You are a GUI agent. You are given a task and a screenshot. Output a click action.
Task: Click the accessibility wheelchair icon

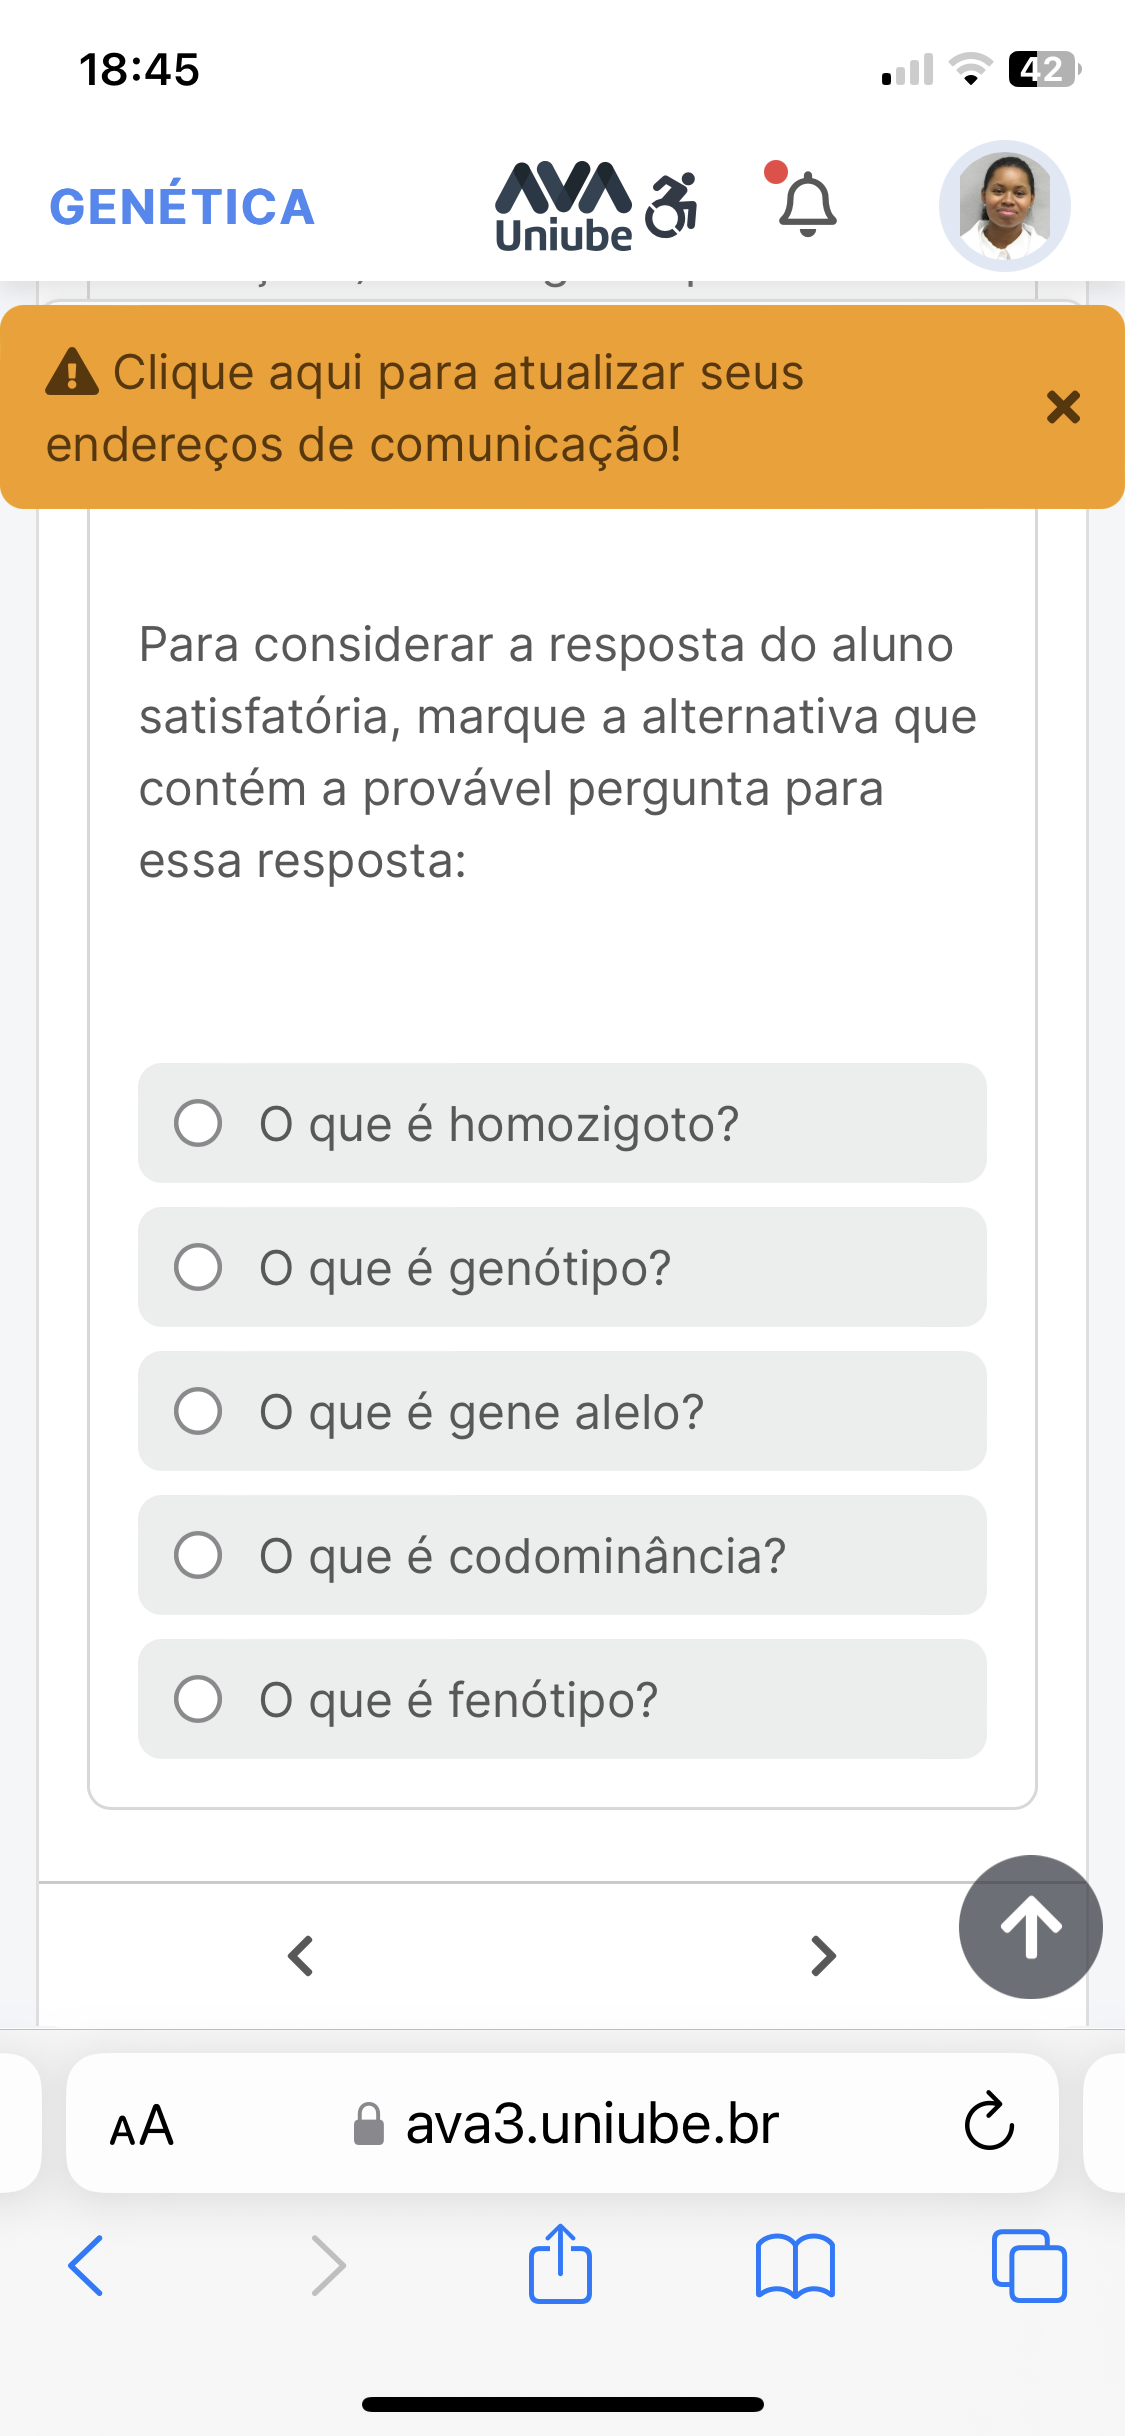[671, 206]
